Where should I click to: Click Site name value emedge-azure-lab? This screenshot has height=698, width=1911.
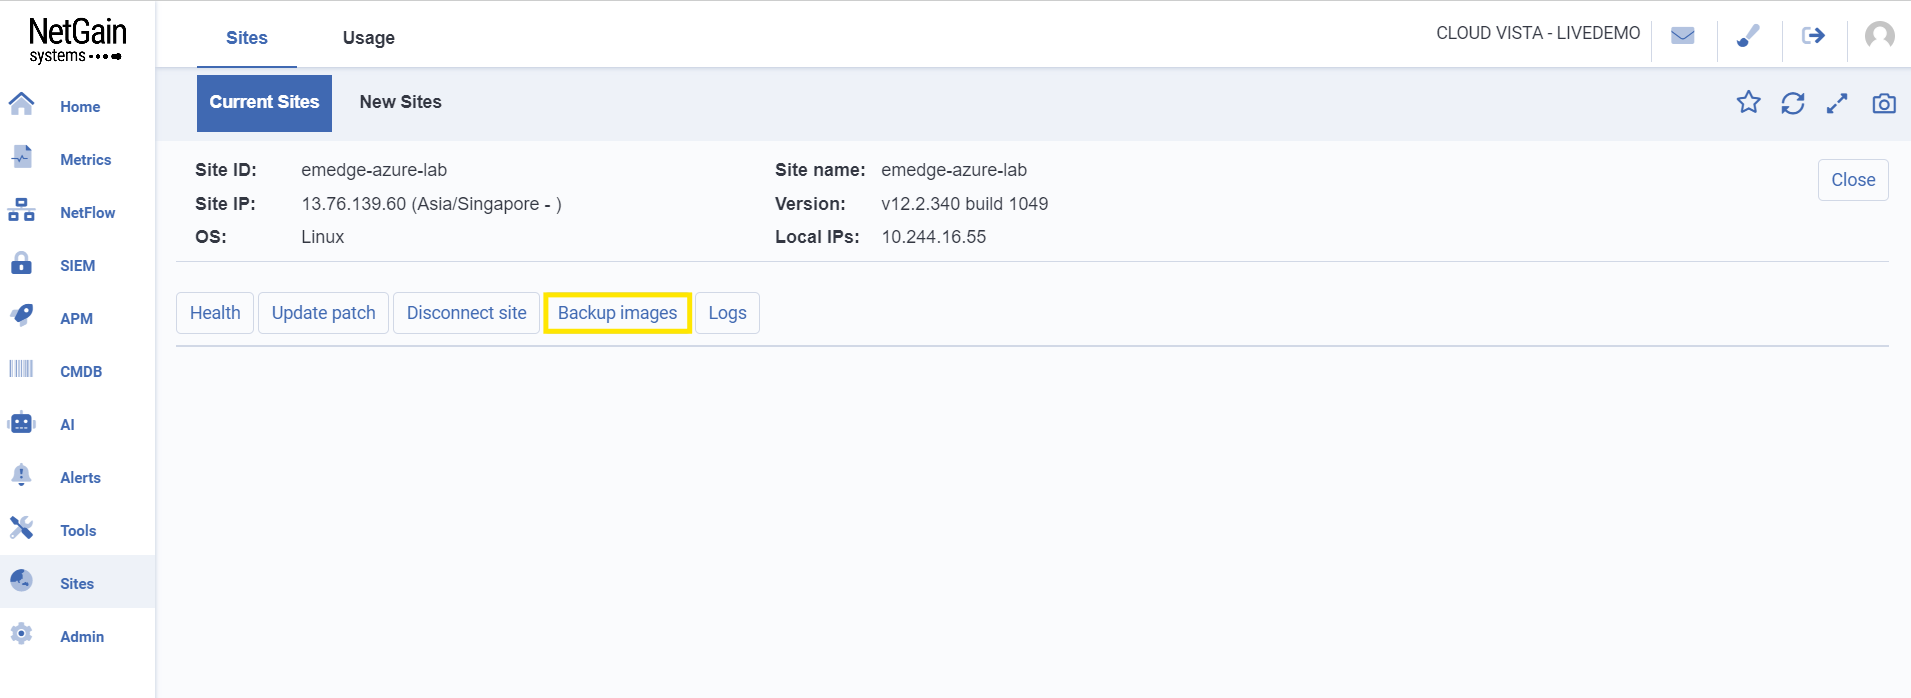954,170
